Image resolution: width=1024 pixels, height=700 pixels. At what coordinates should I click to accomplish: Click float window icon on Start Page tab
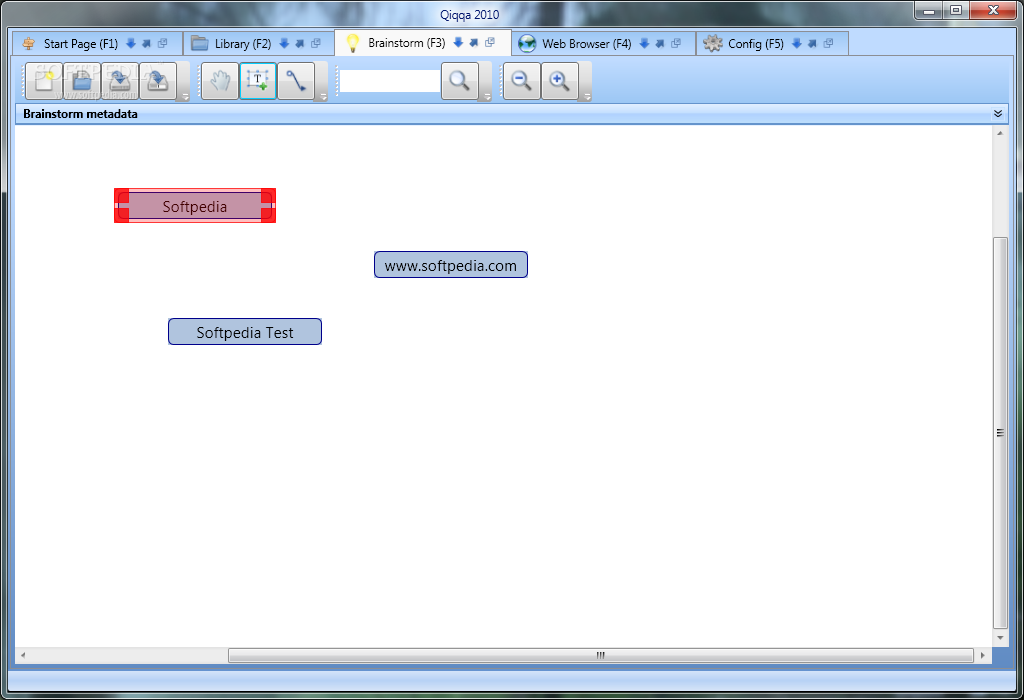(x=163, y=43)
